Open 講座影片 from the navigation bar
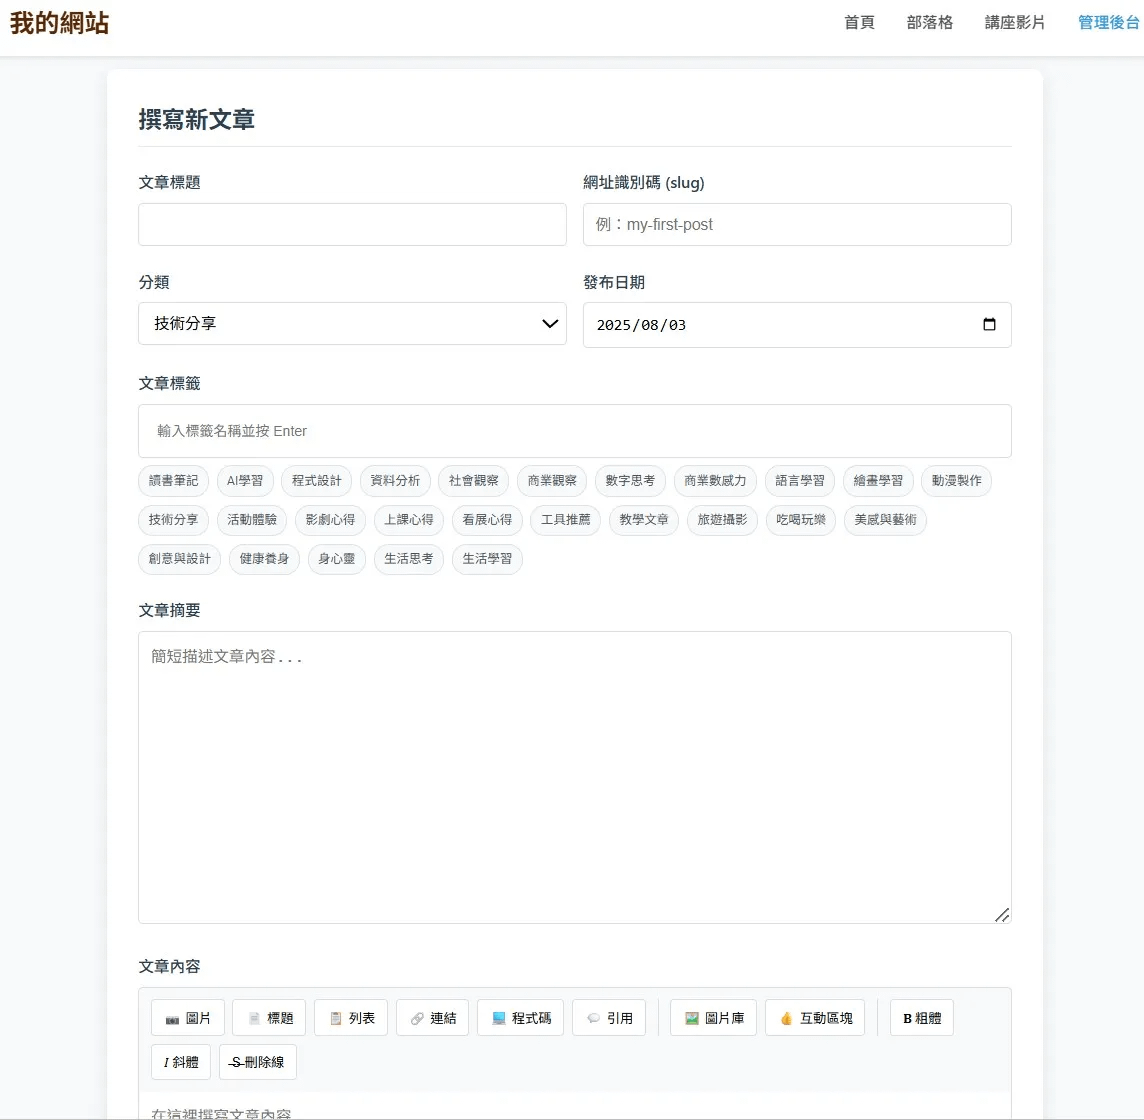This screenshot has width=1144, height=1120. pos(1014,22)
